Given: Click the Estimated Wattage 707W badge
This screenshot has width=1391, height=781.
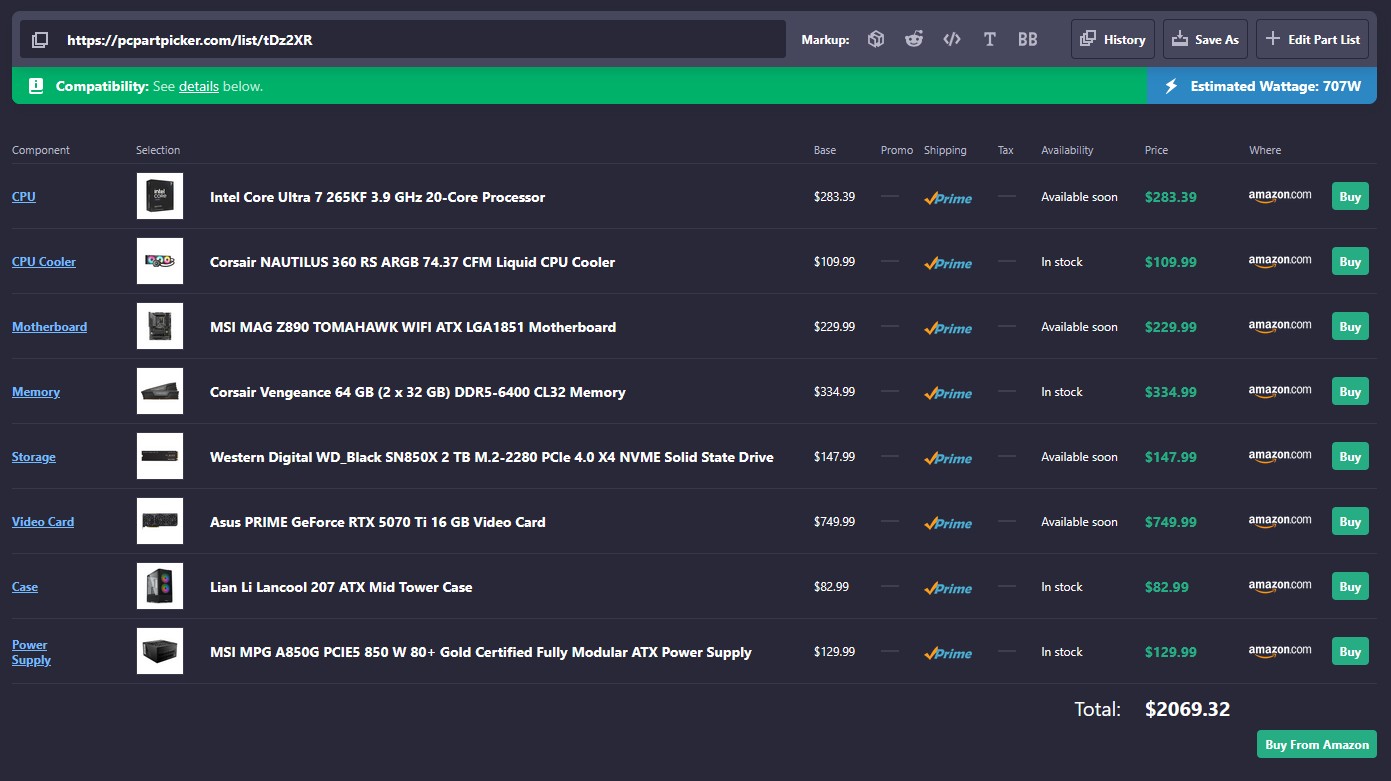Looking at the screenshot, I should (x=1262, y=86).
